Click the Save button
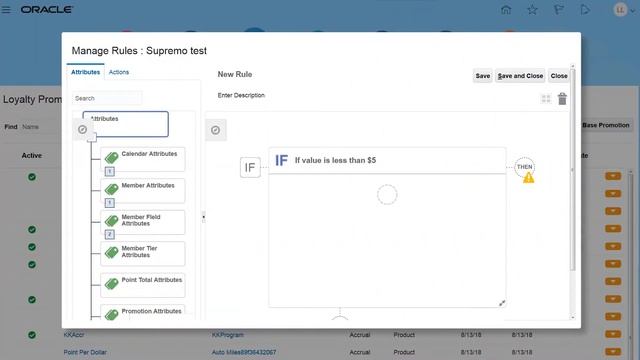The height and width of the screenshot is (360, 640). click(x=482, y=76)
